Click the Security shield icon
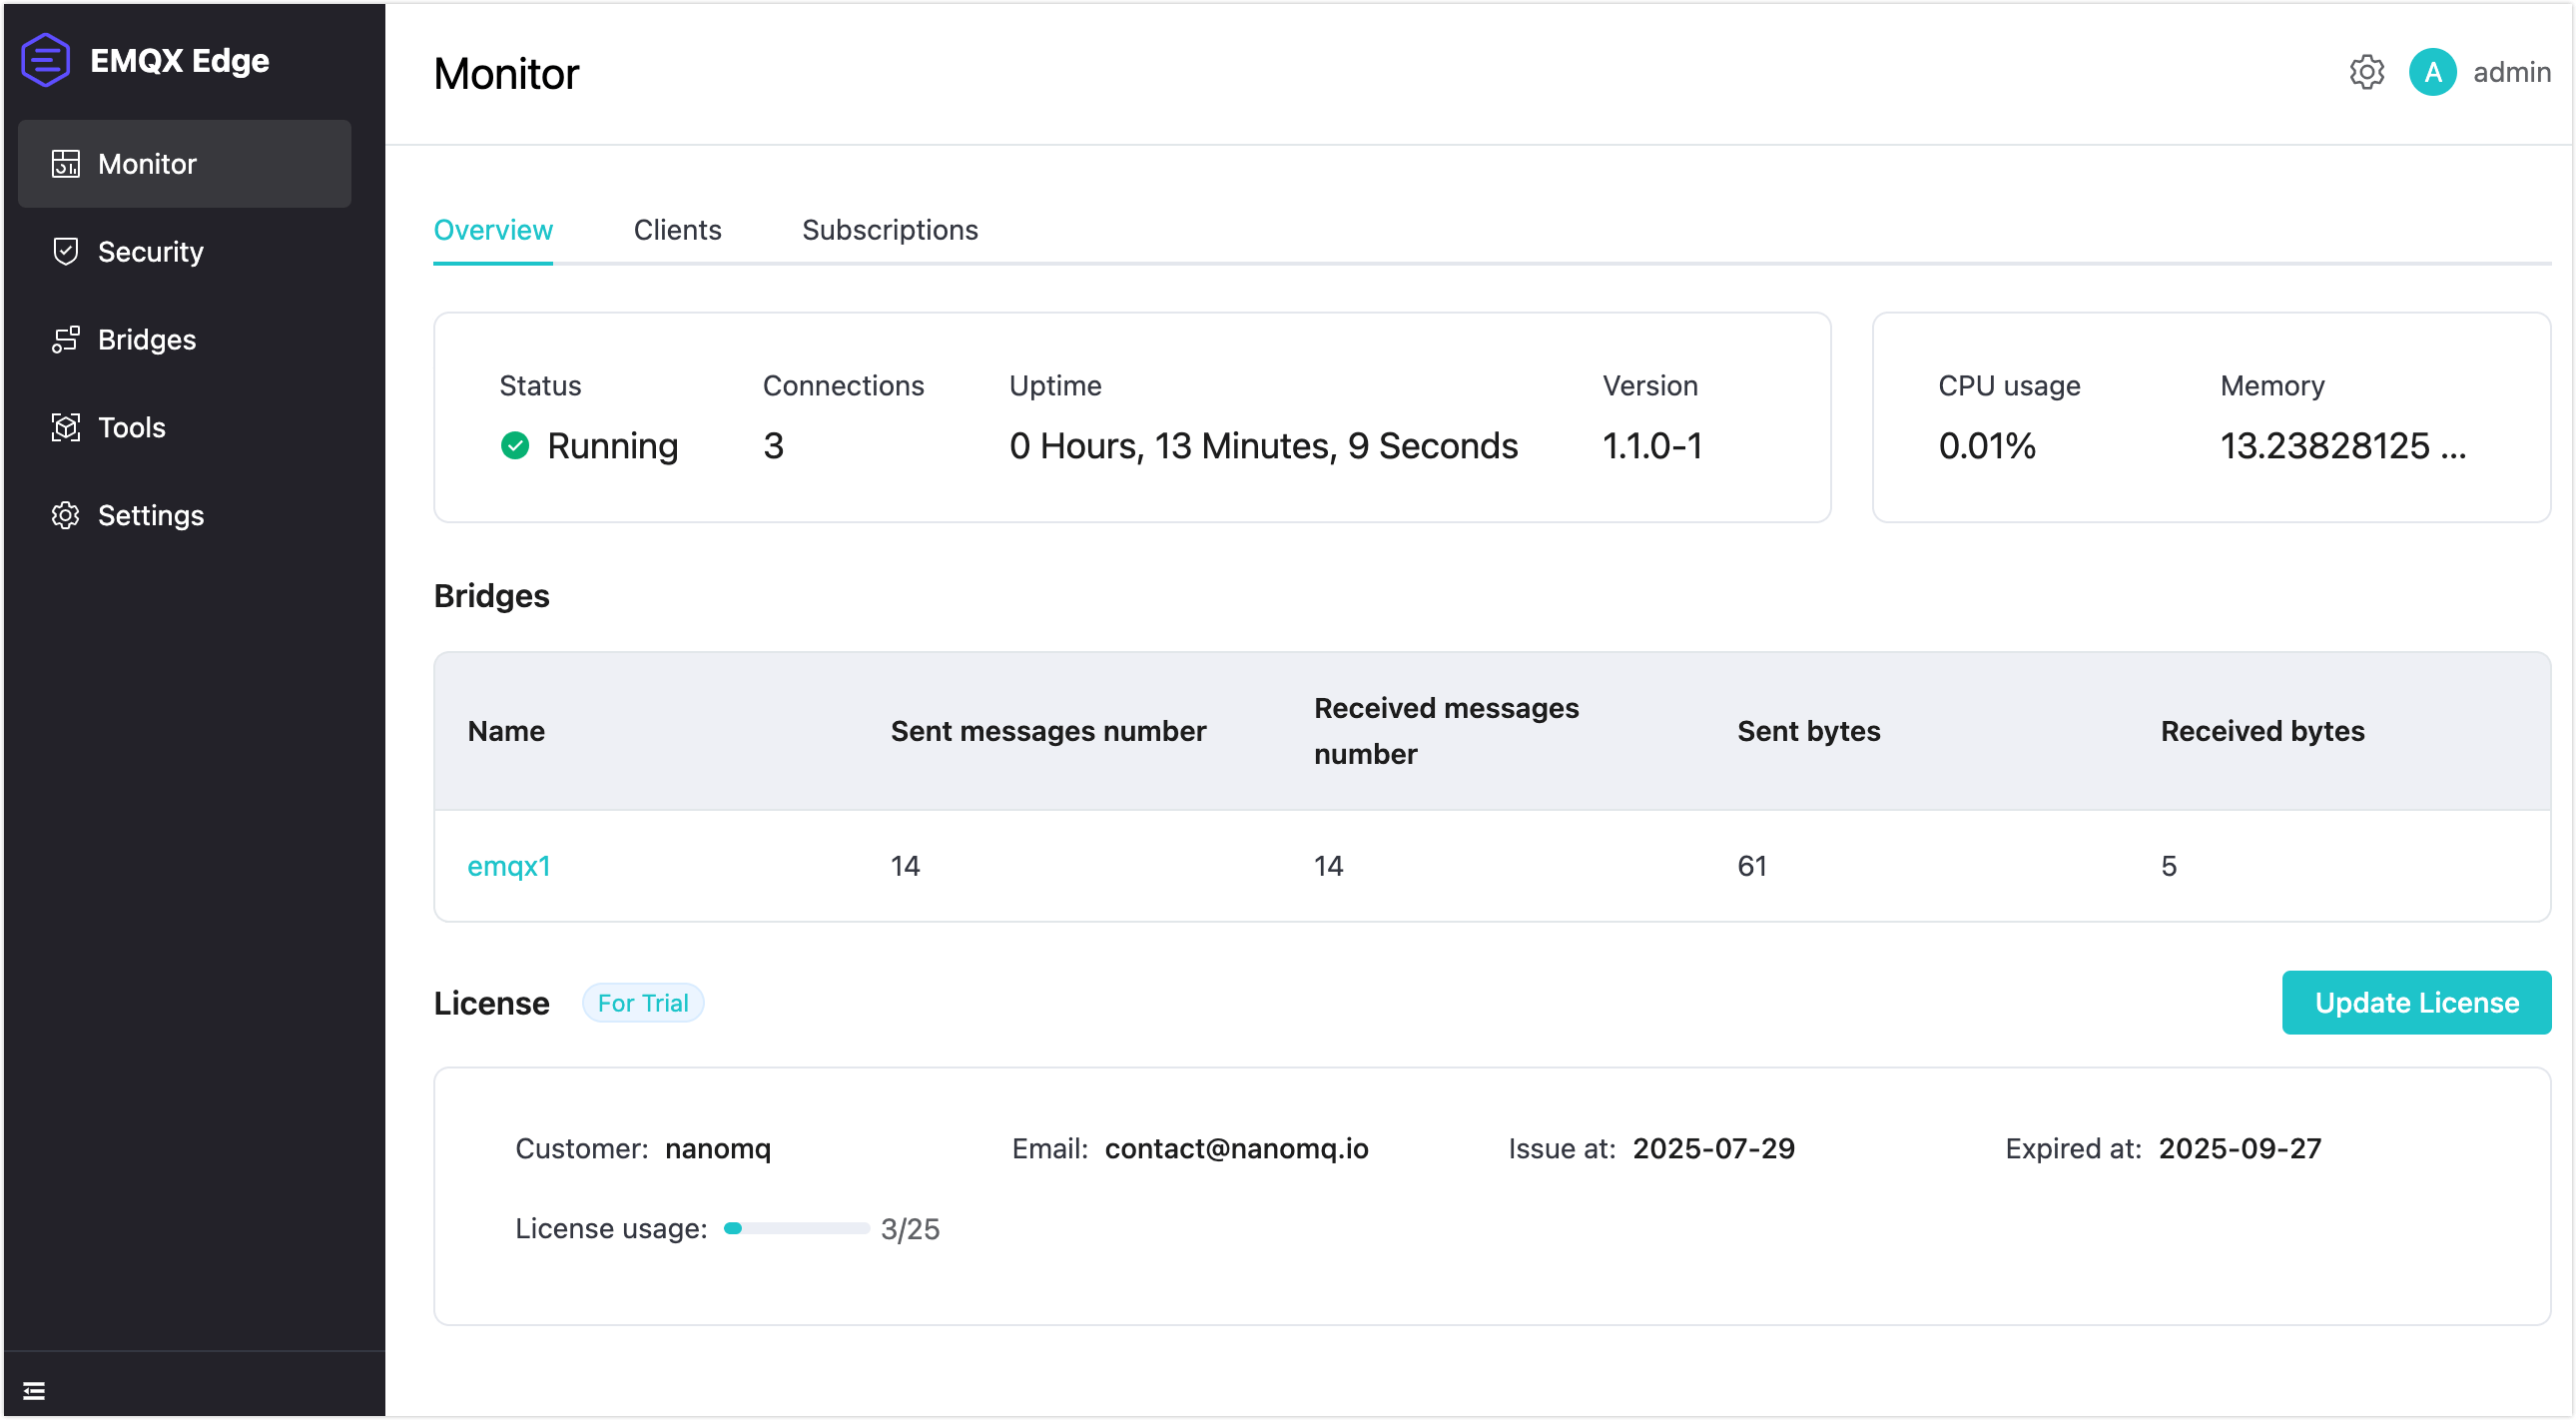The height and width of the screenshot is (1420, 2576). tap(65, 252)
